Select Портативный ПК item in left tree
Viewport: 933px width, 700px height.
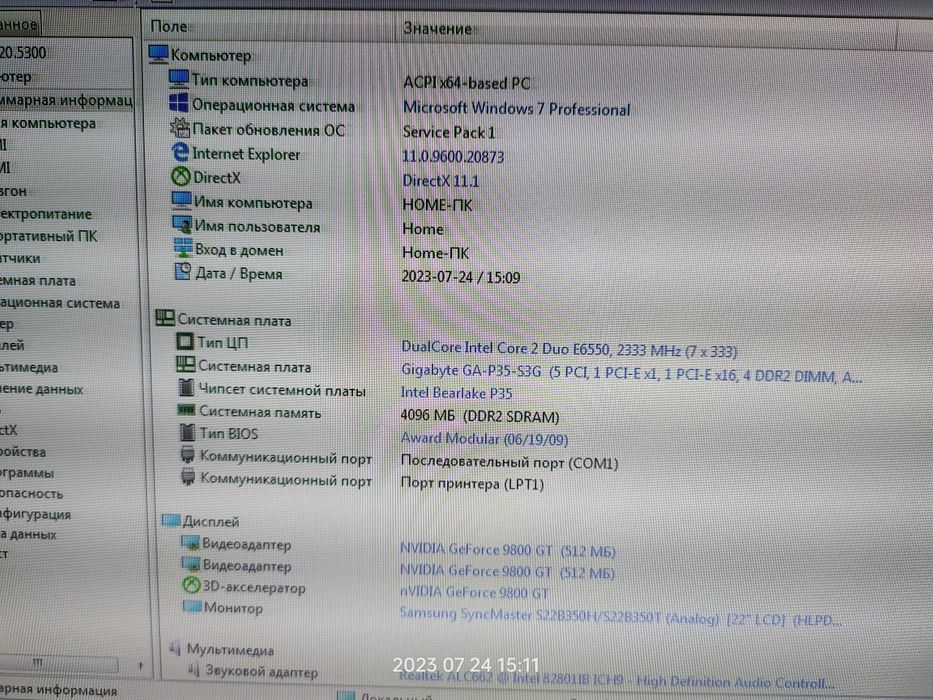(x=49, y=236)
